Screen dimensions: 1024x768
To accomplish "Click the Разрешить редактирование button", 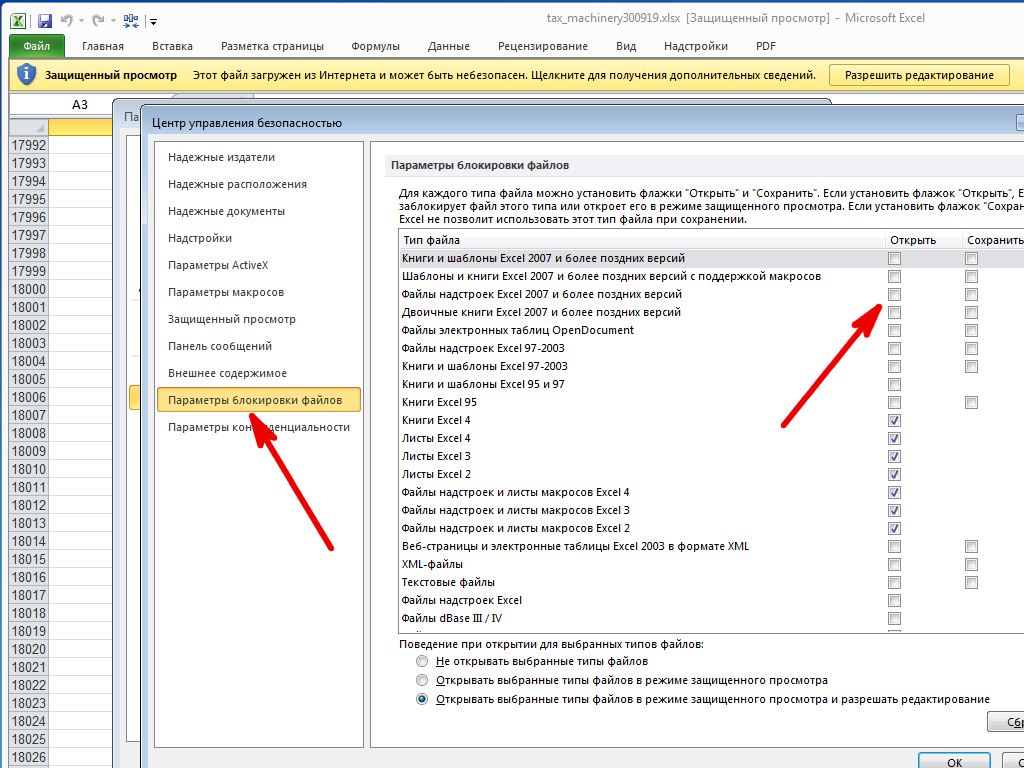I will (x=919, y=75).
